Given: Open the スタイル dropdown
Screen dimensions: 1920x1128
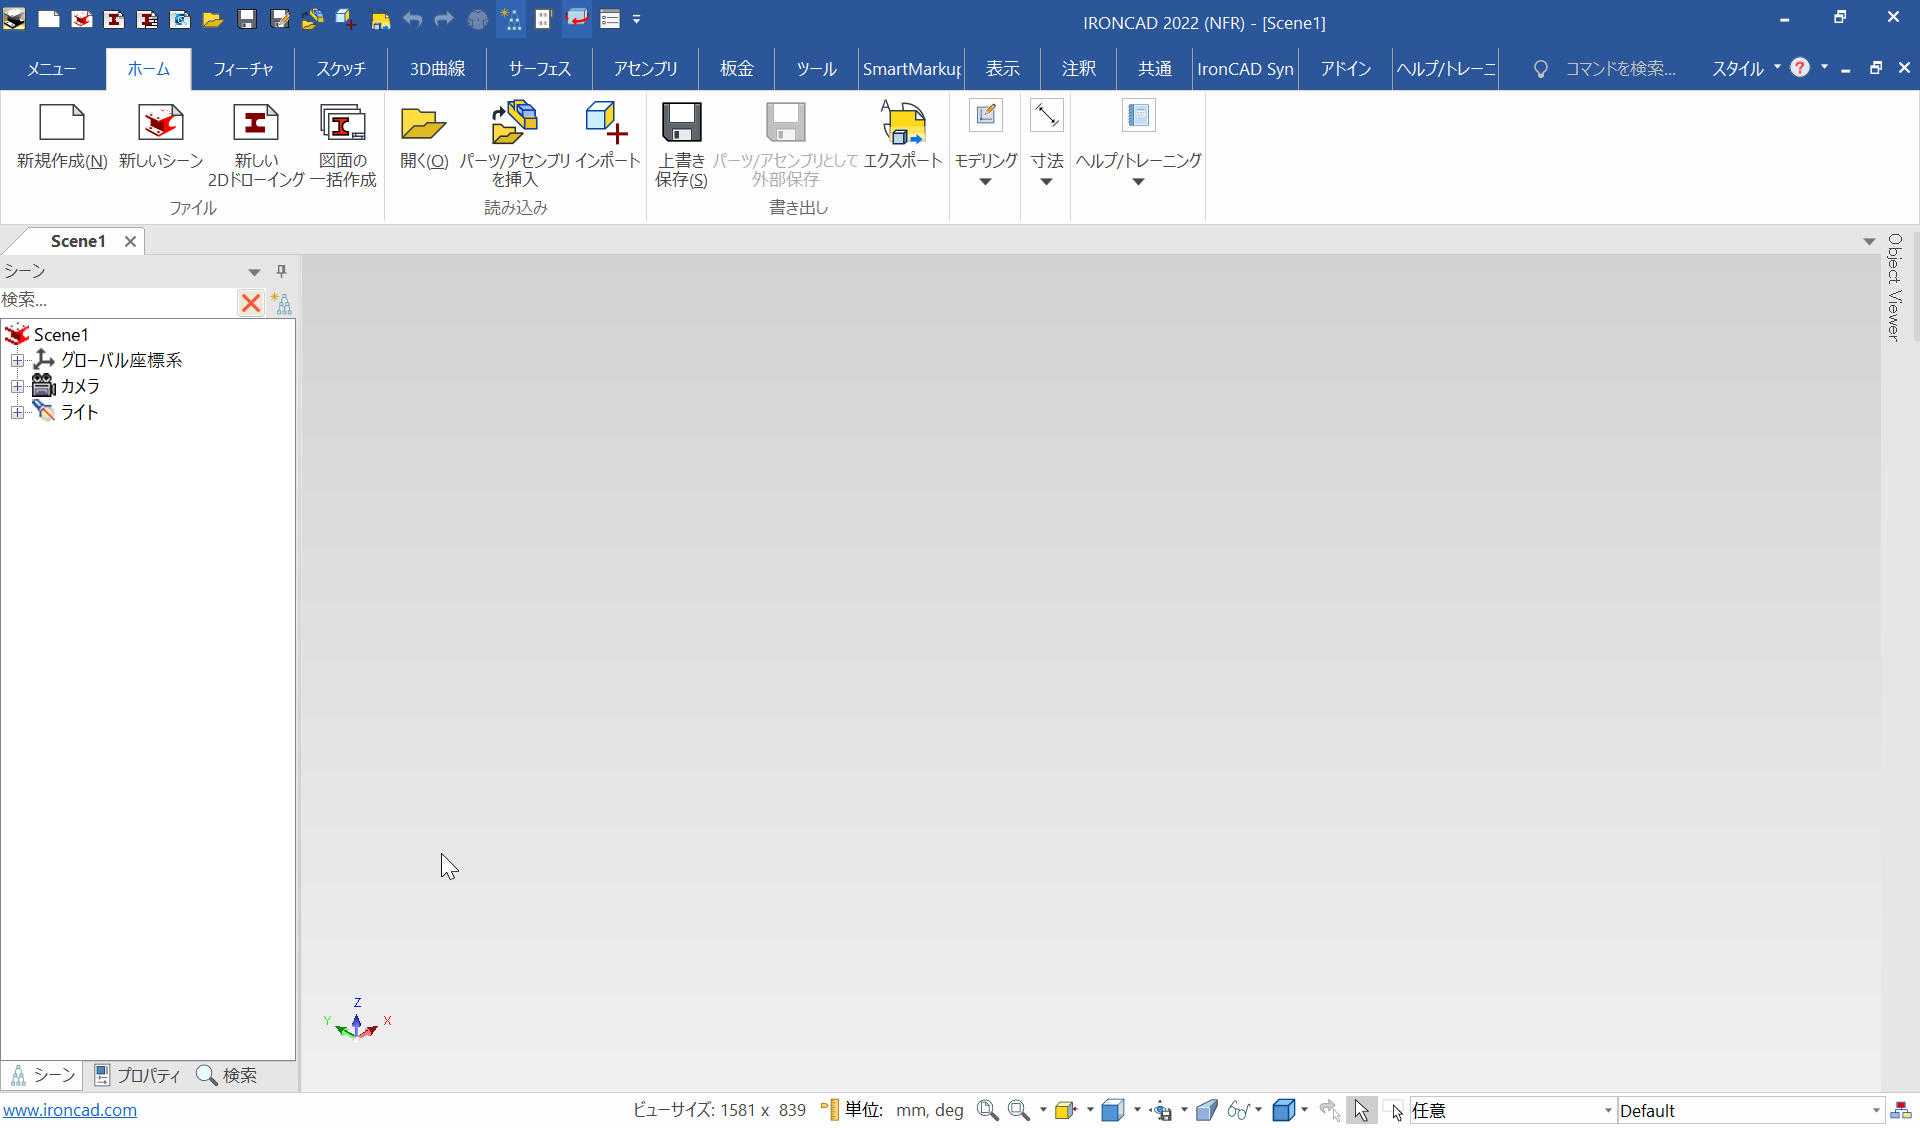Looking at the screenshot, I should [1746, 69].
